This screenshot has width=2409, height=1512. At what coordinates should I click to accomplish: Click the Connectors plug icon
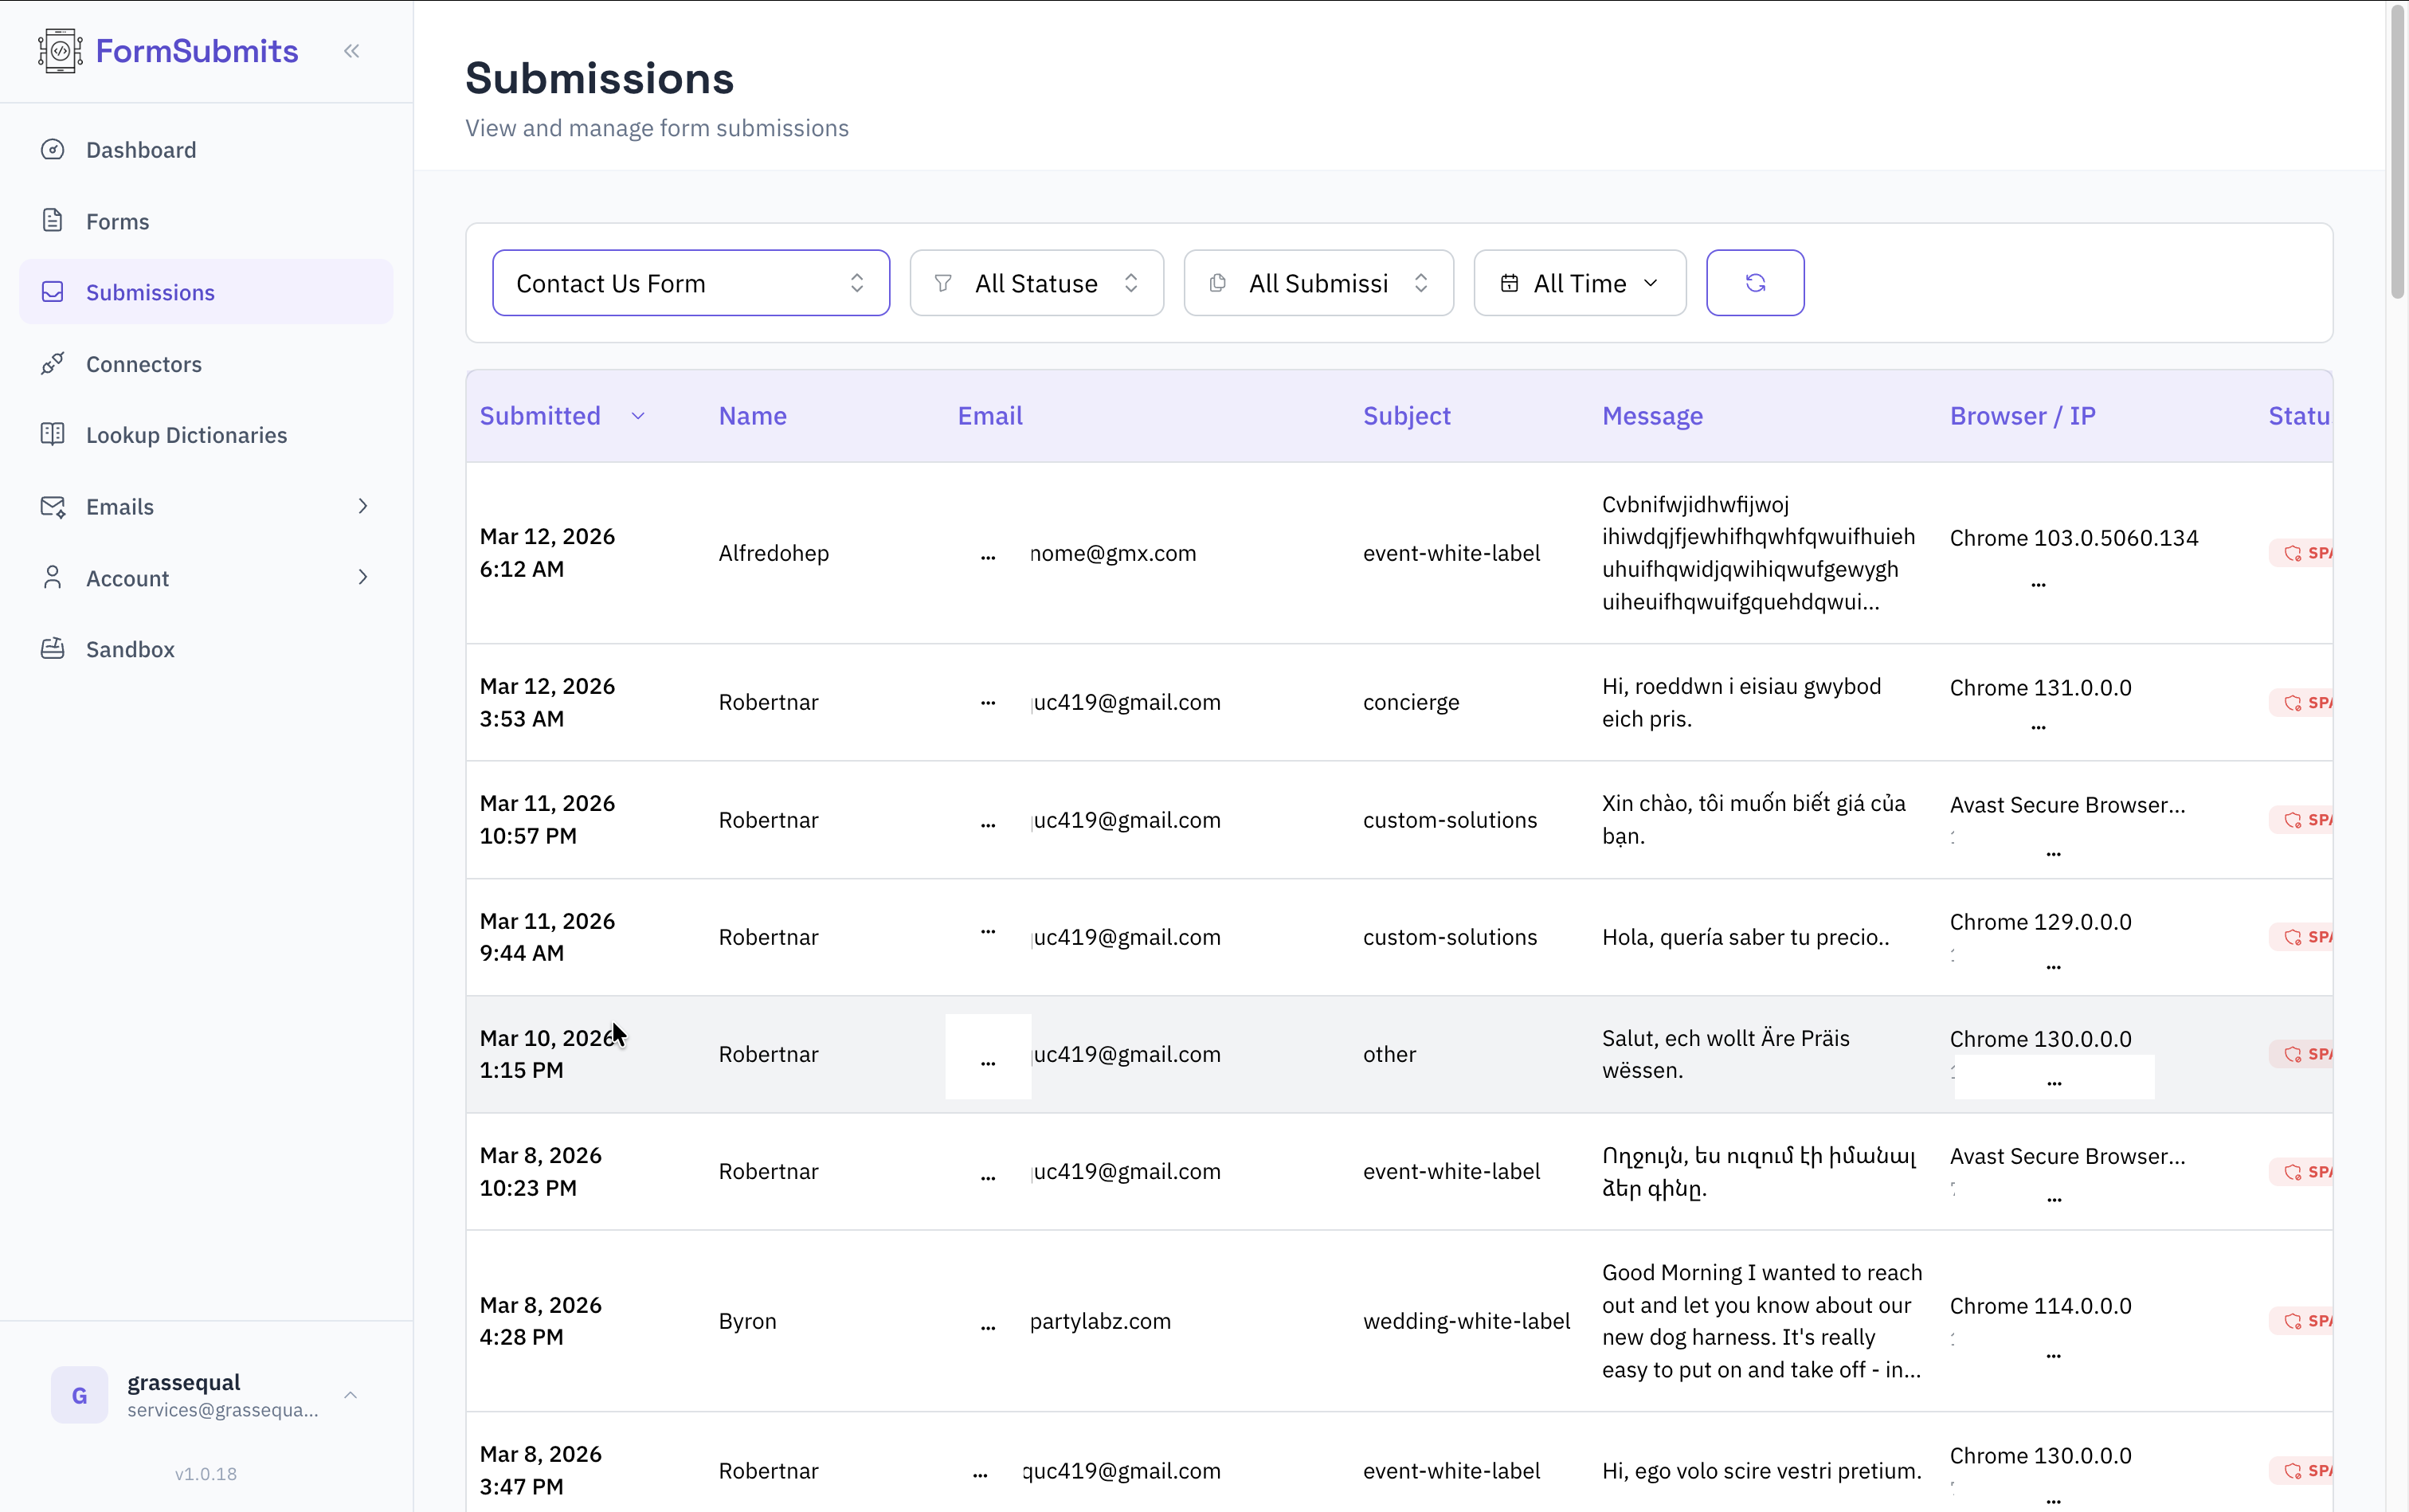[53, 364]
